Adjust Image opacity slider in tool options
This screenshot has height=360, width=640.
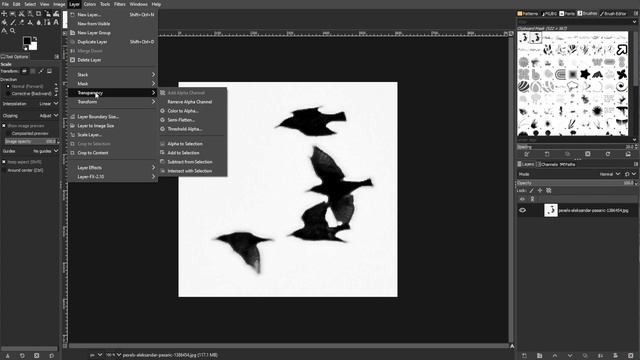[x=30, y=142]
